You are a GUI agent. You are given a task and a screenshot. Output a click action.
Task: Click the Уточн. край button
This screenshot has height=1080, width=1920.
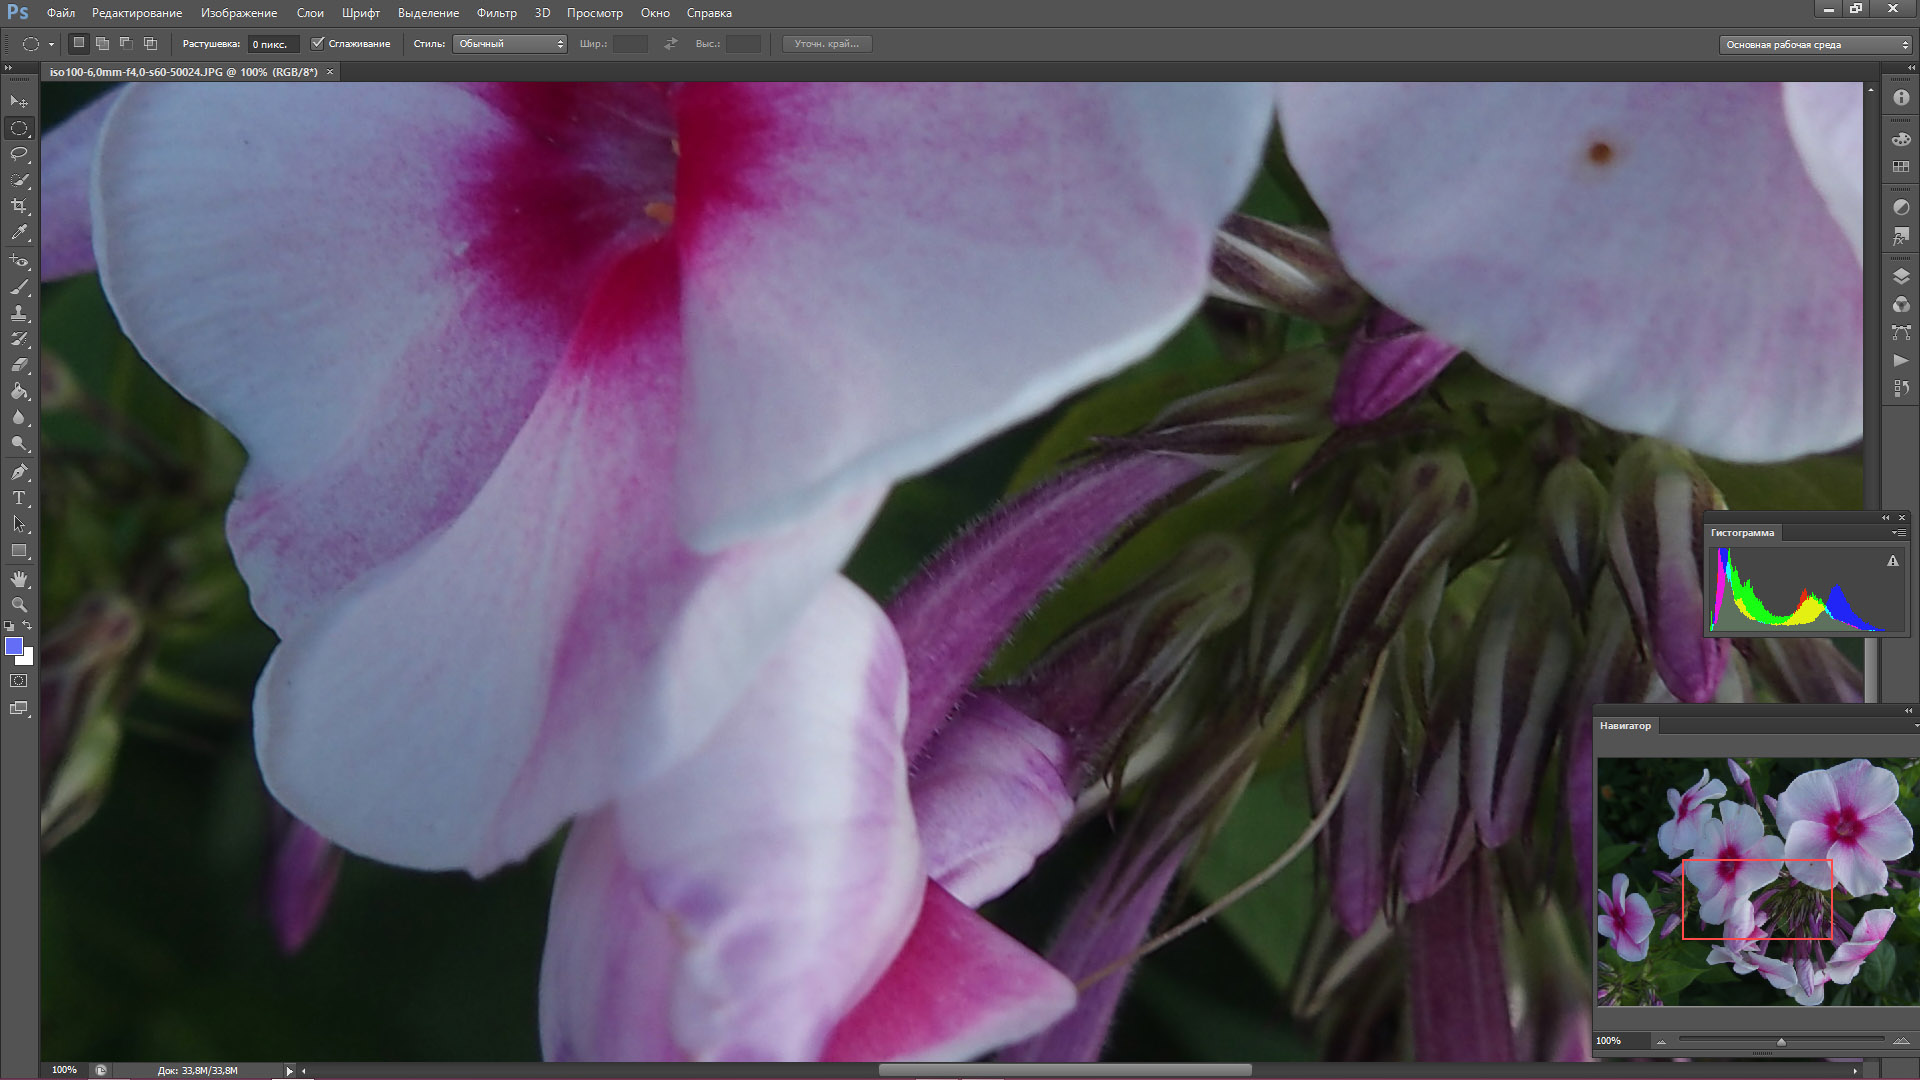pos(827,44)
